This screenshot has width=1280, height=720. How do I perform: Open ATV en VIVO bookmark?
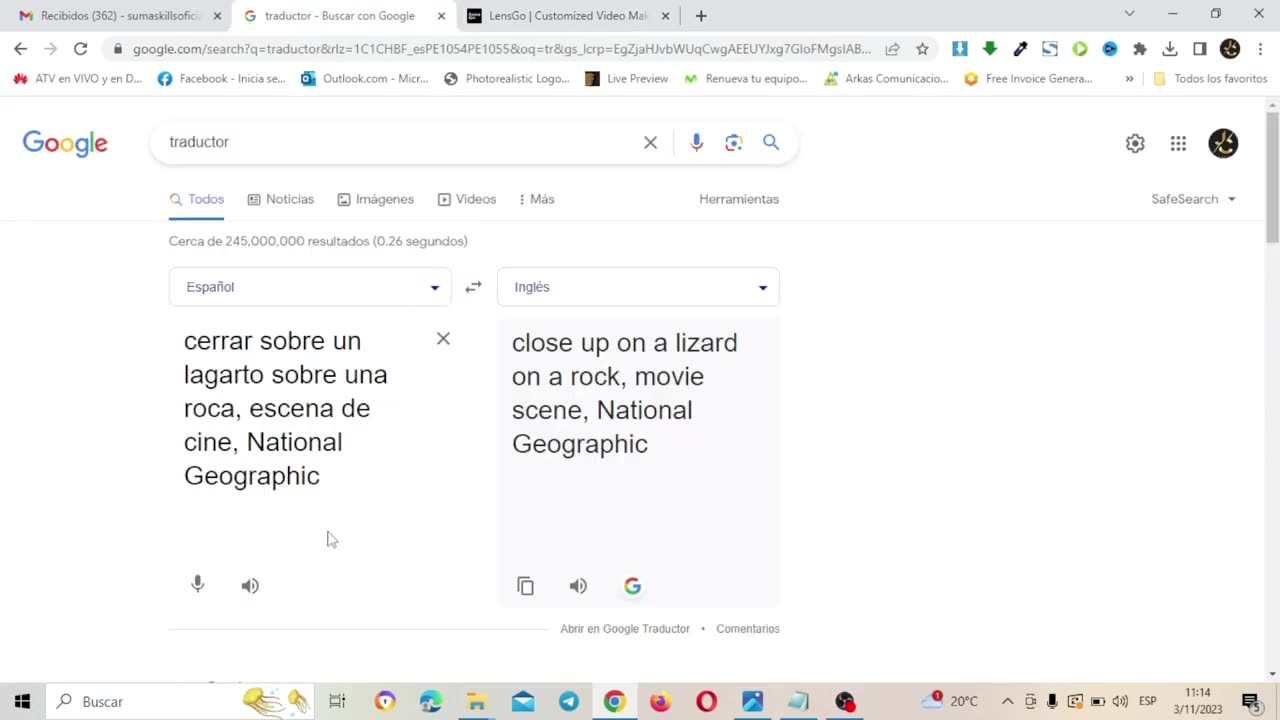pos(78,78)
